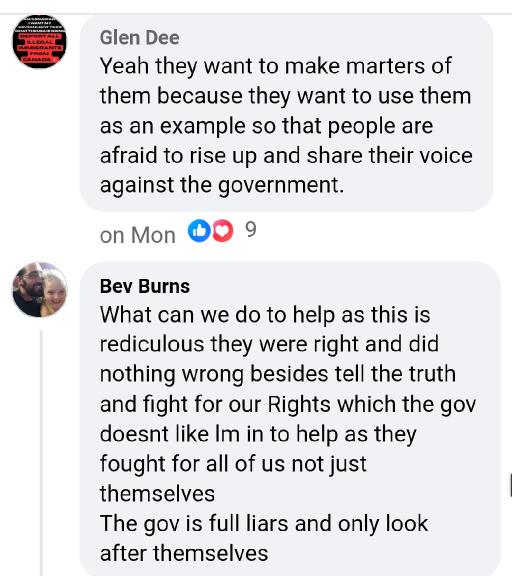Click the word "rediculous" in Bev's comment
Viewport: 512px width, 576px height.
coord(152,344)
